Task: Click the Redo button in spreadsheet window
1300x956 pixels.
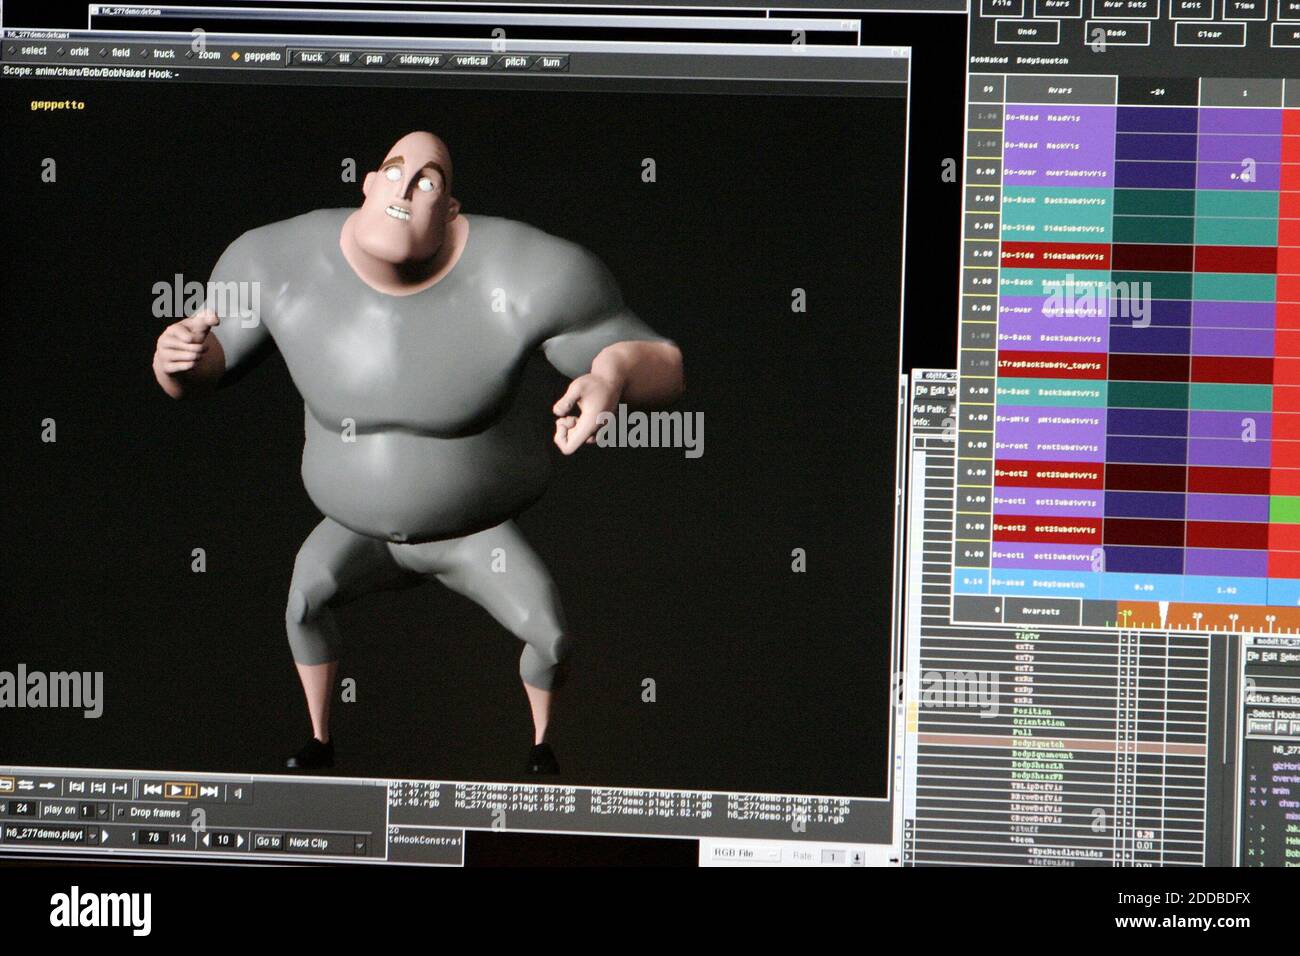Action: pos(1117,33)
